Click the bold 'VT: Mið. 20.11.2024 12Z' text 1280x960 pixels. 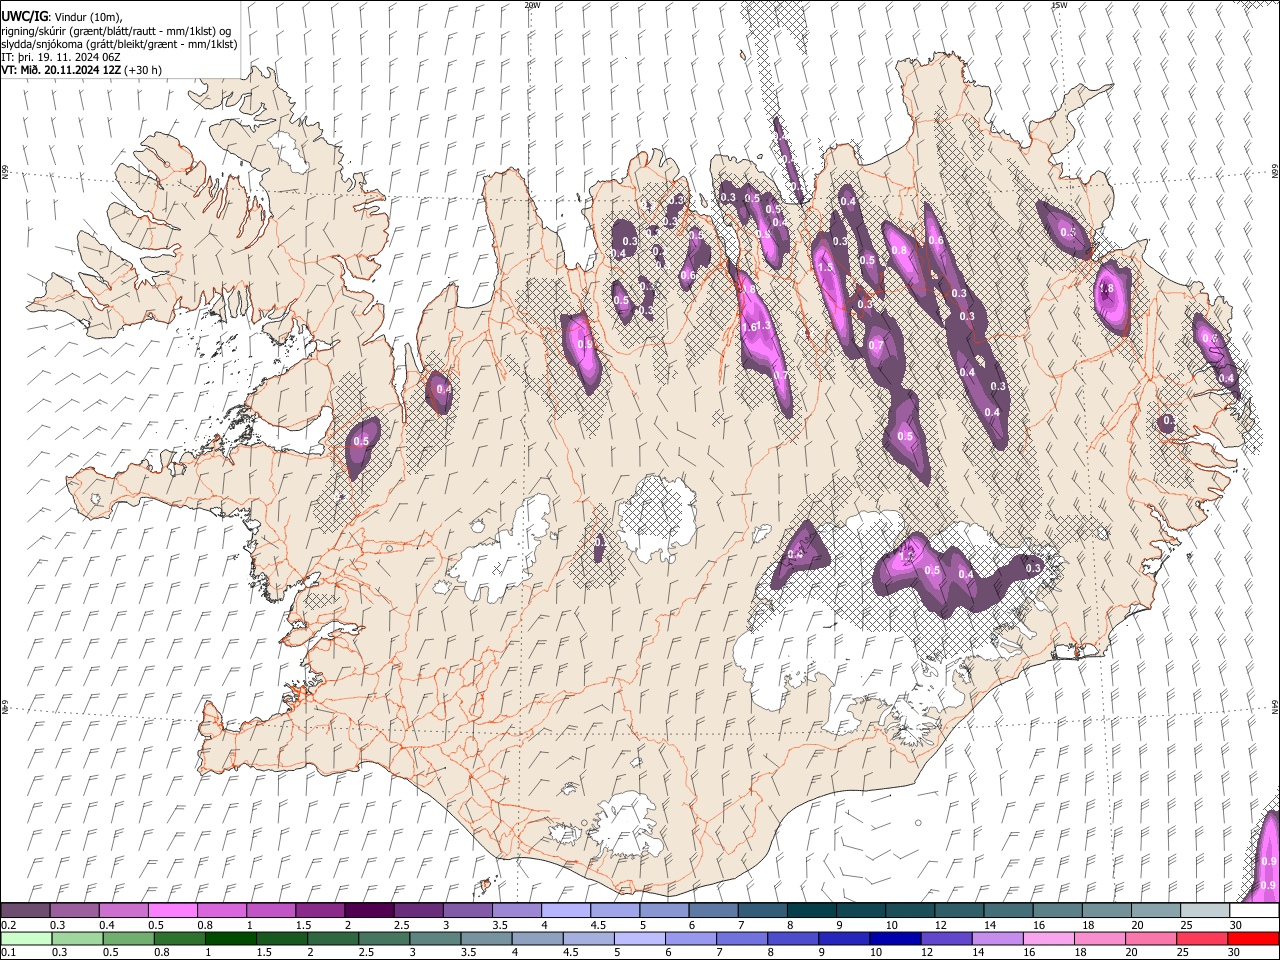(61, 70)
